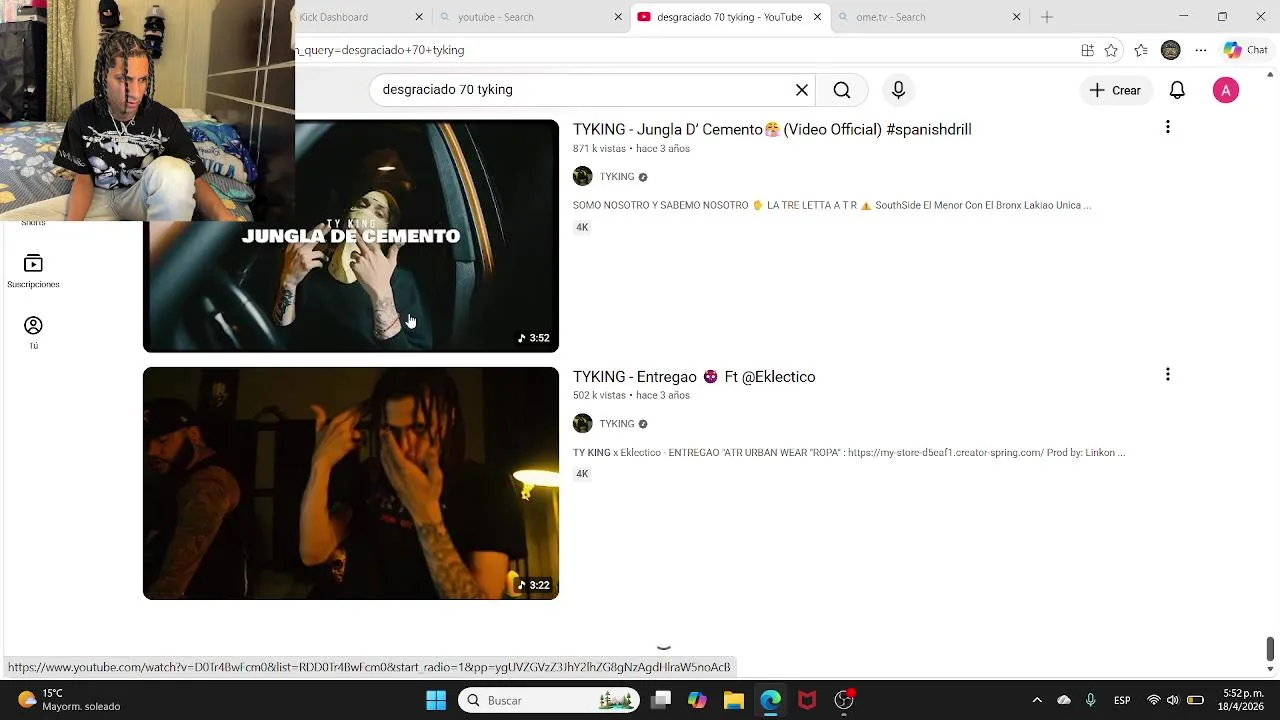1280x720 pixels.
Task: Open McAfee from the taskbar
Action: click(x=807, y=700)
